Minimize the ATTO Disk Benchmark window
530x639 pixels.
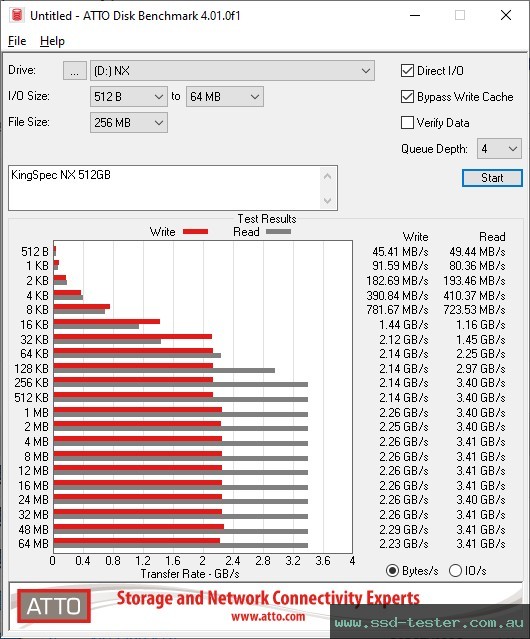tap(415, 15)
